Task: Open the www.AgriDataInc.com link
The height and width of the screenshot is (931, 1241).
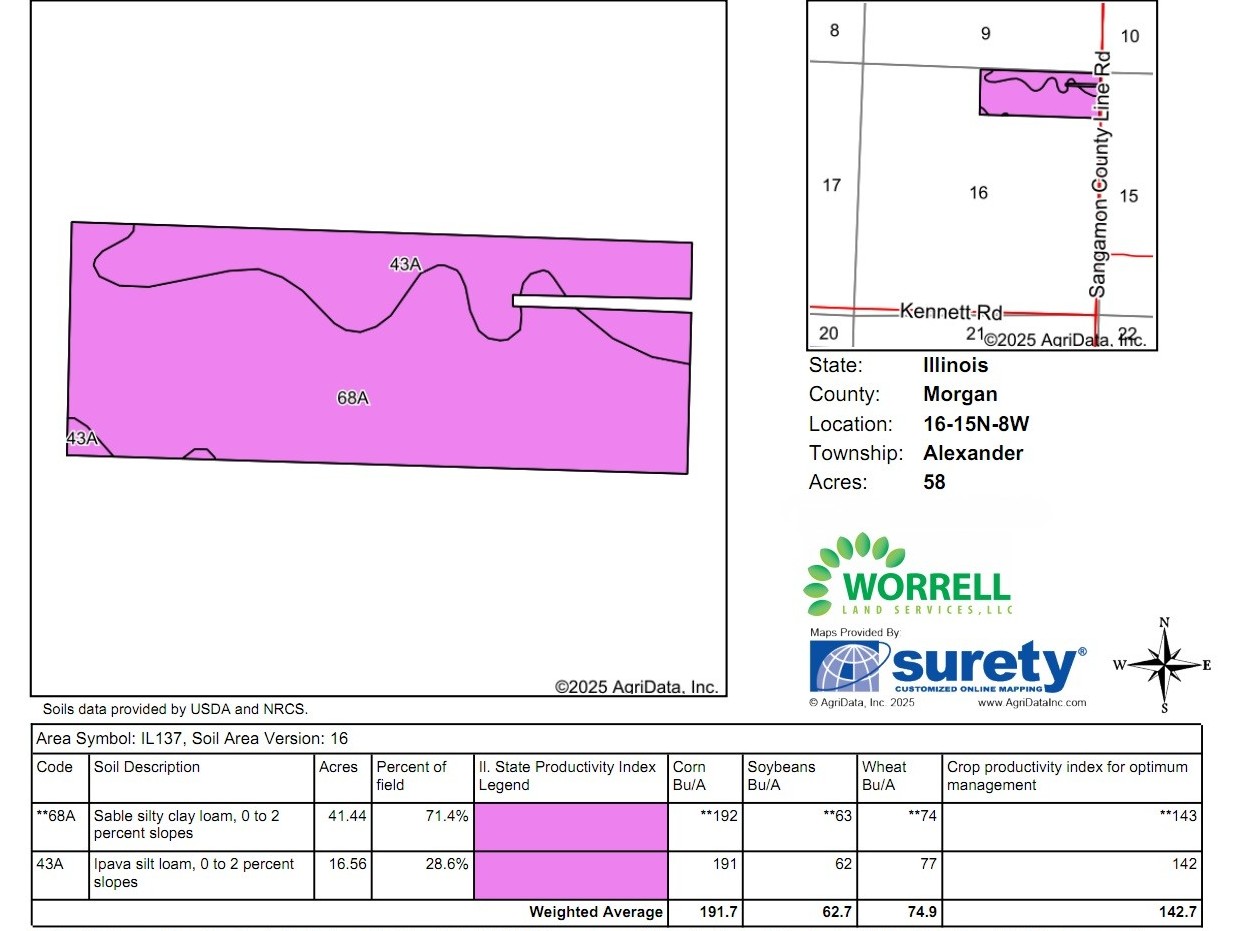Action: (x=1031, y=703)
